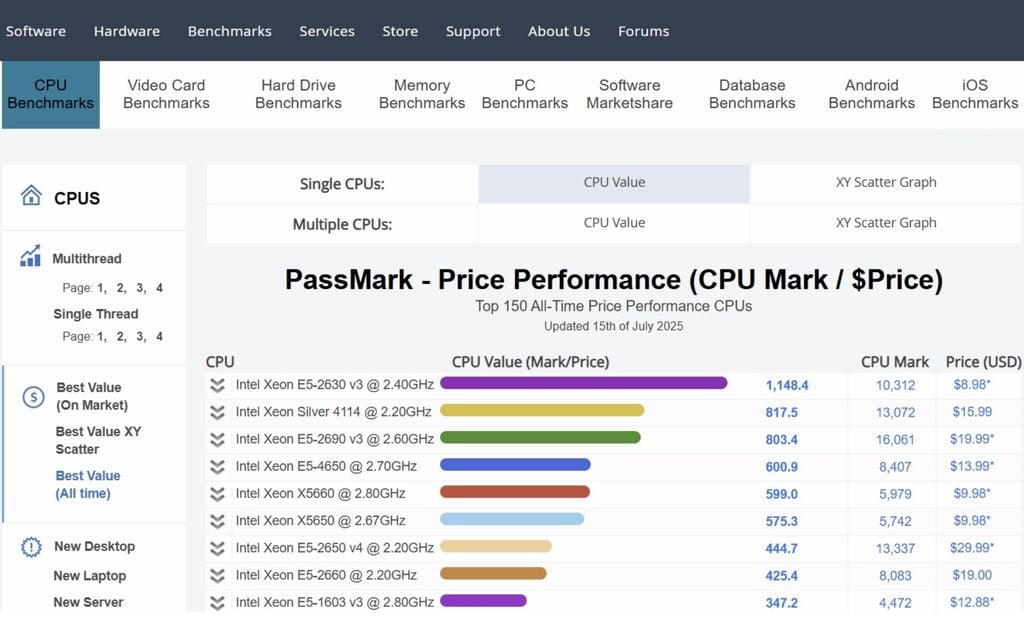Open New Laptop sidebar link
The width and height of the screenshot is (1024, 640).
[x=89, y=576]
